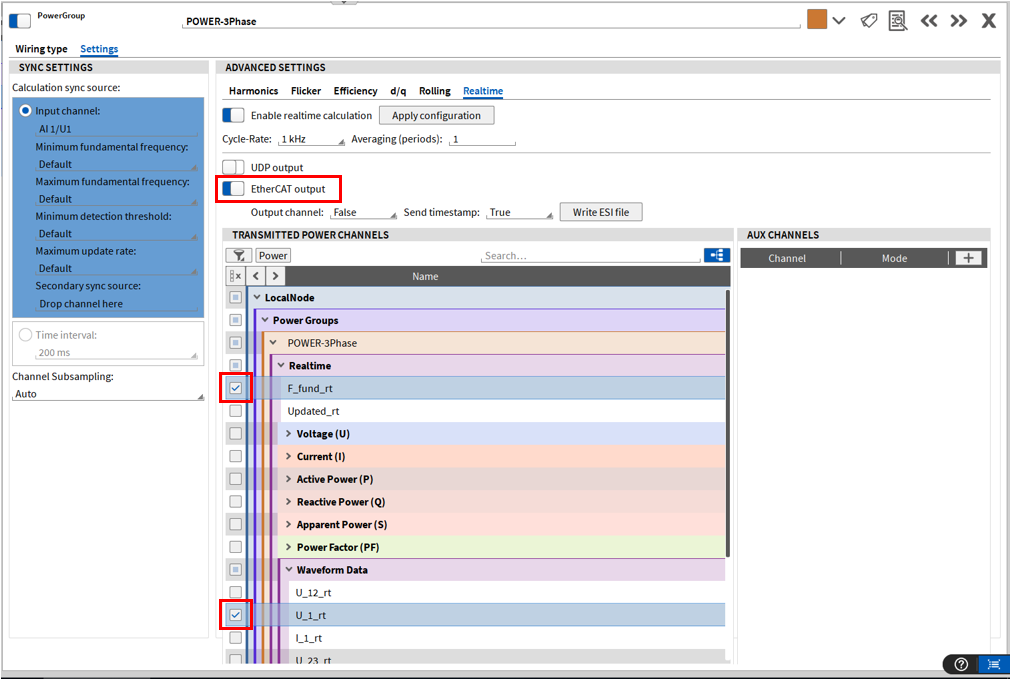The height and width of the screenshot is (681, 1013).
Task: Check the Current (I) checkbox
Action: 235,456
